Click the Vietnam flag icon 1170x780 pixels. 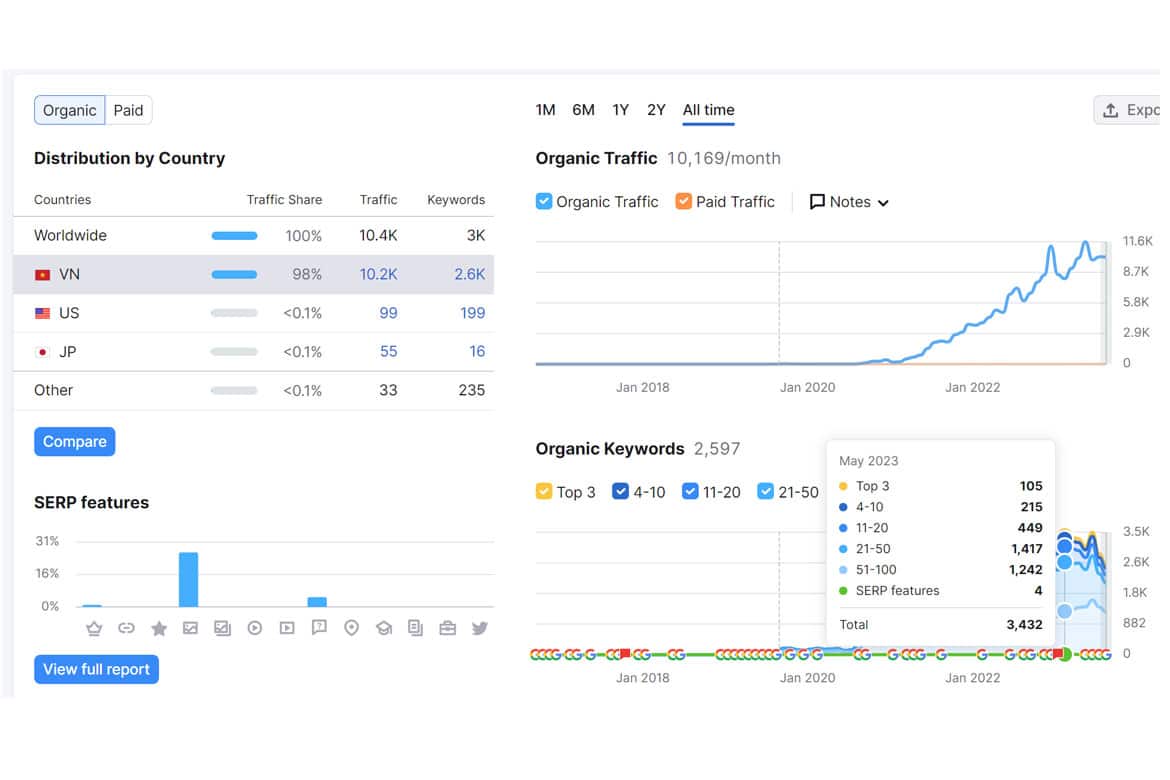pyautogui.click(x=43, y=275)
